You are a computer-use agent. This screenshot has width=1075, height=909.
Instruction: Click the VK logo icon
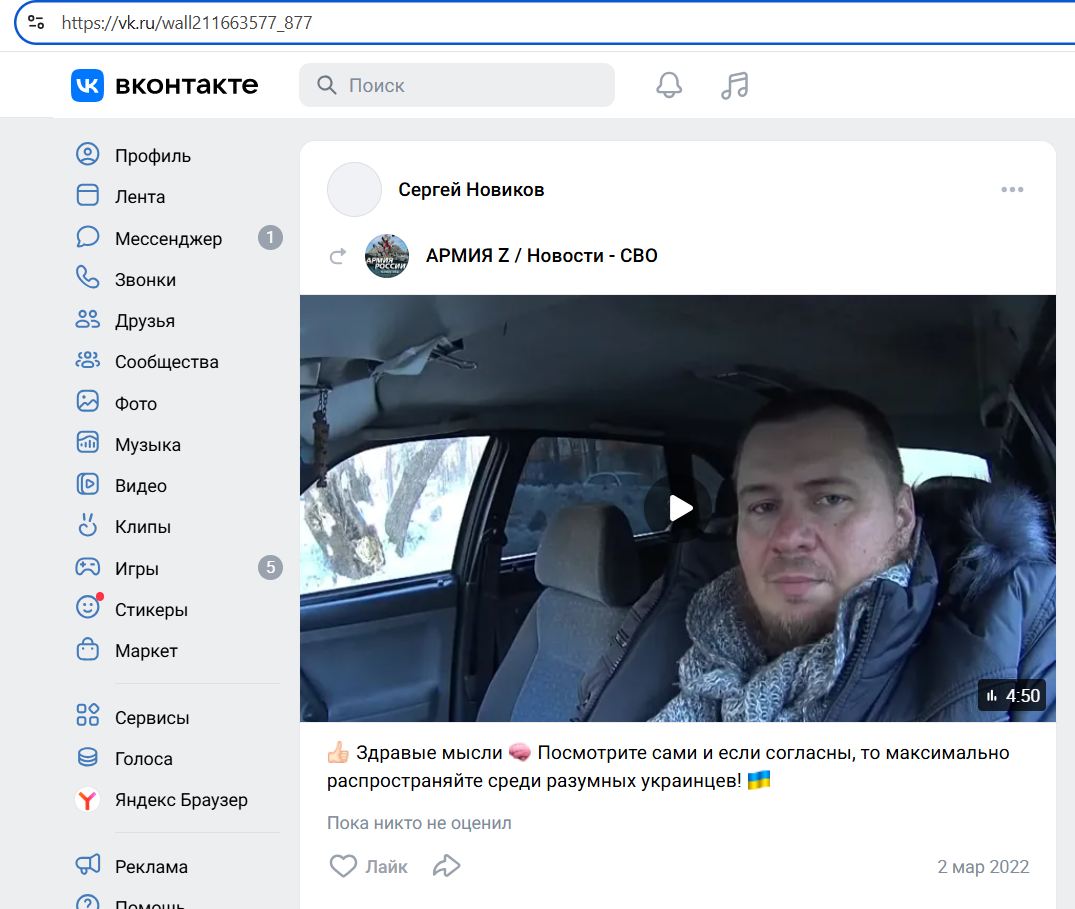[87, 85]
